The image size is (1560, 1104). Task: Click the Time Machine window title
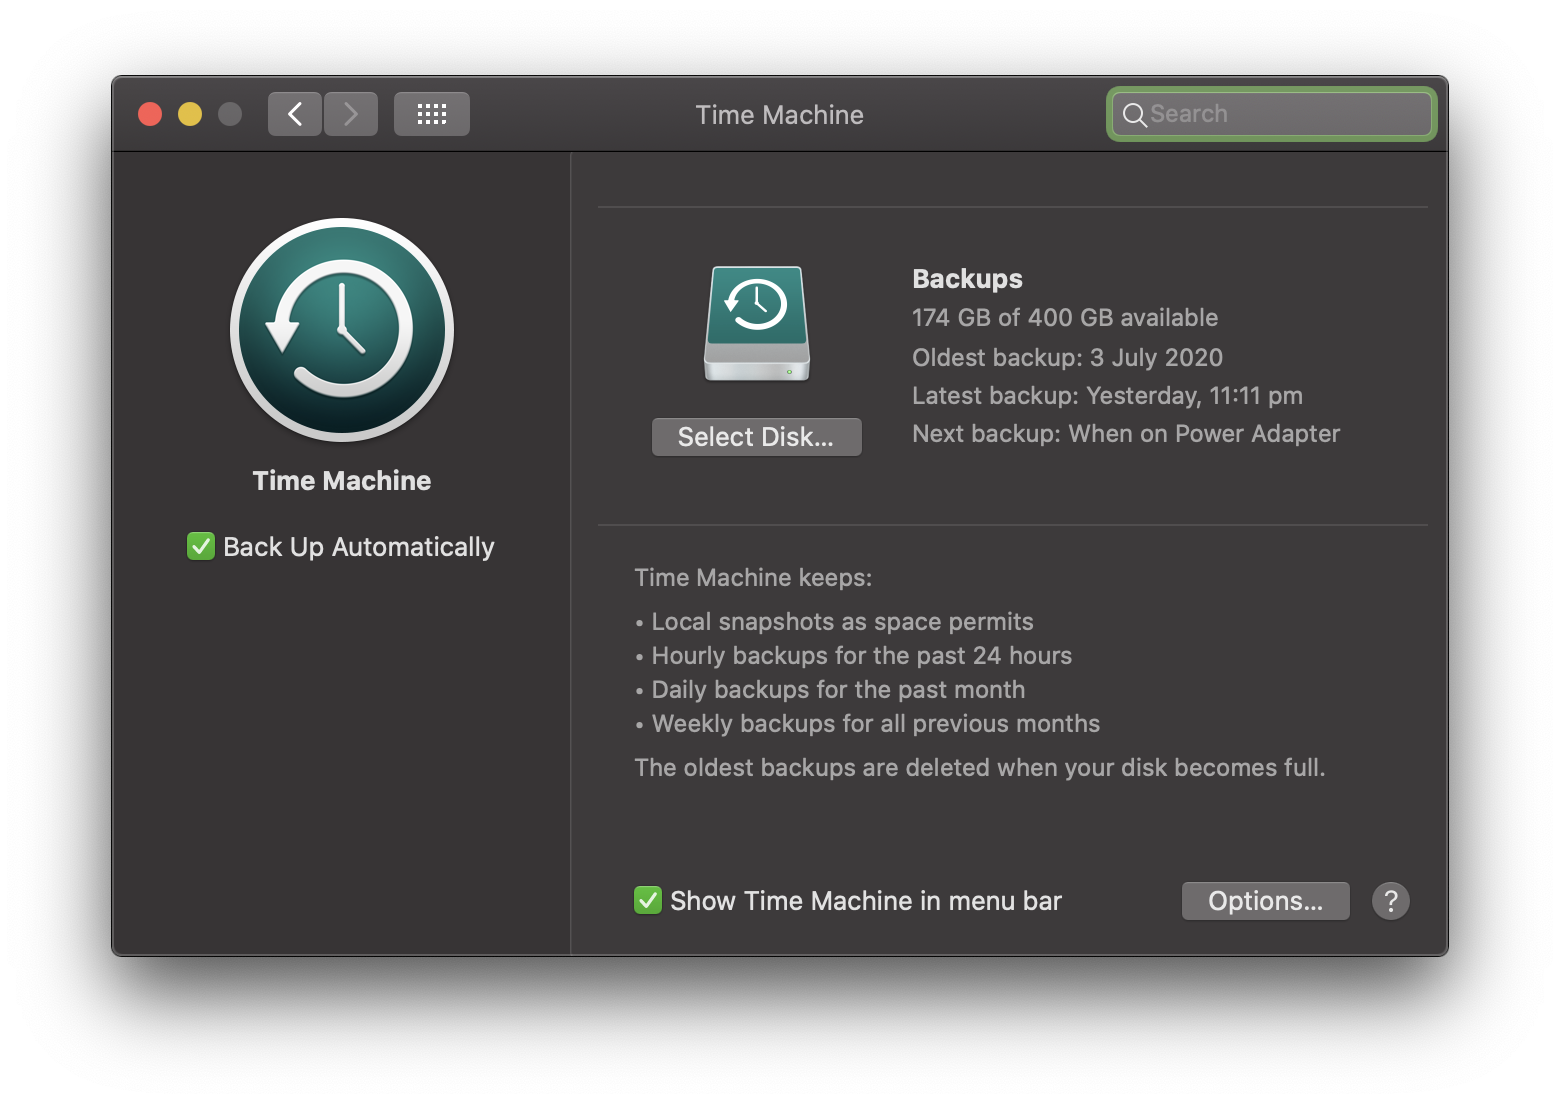pyautogui.click(x=780, y=115)
